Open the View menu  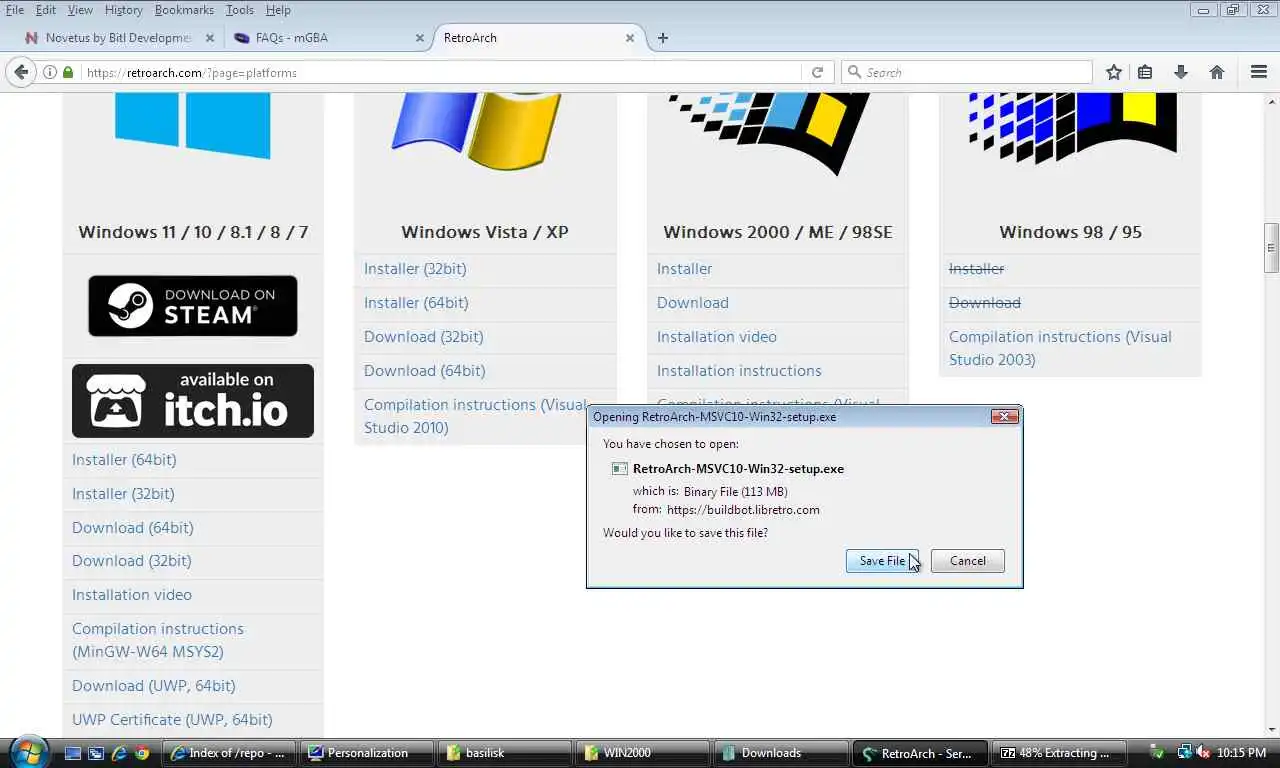click(80, 10)
